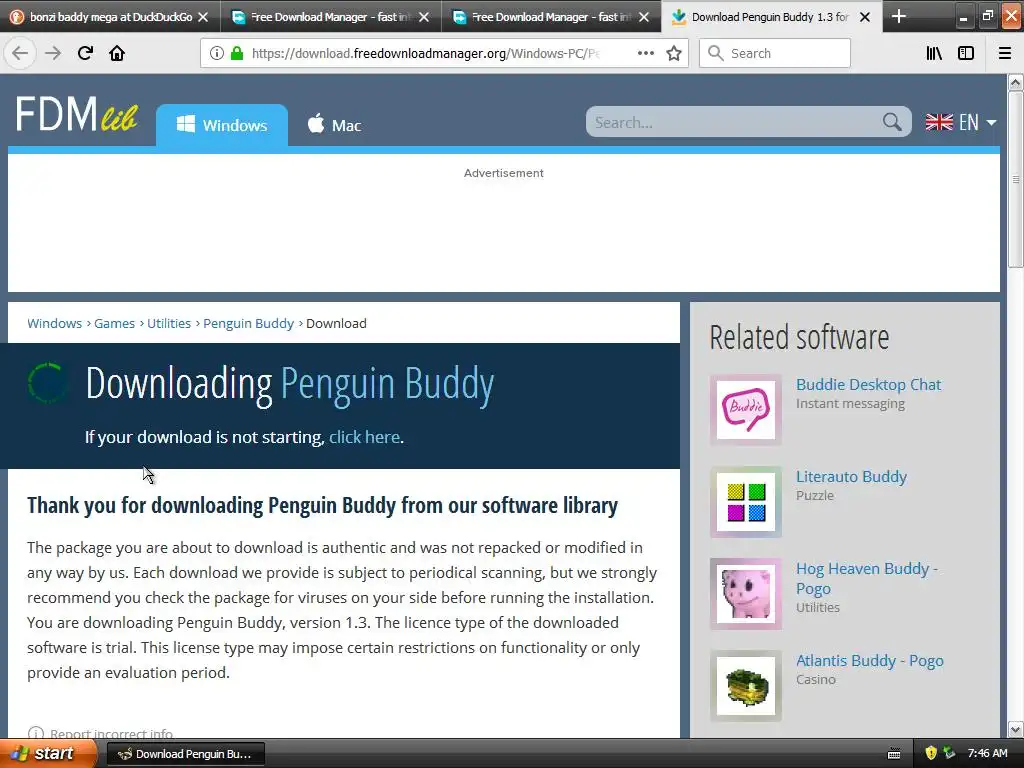Click the Utilities breadcrumb link
This screenshot has width=1024, height=768.
coord(168,323)
